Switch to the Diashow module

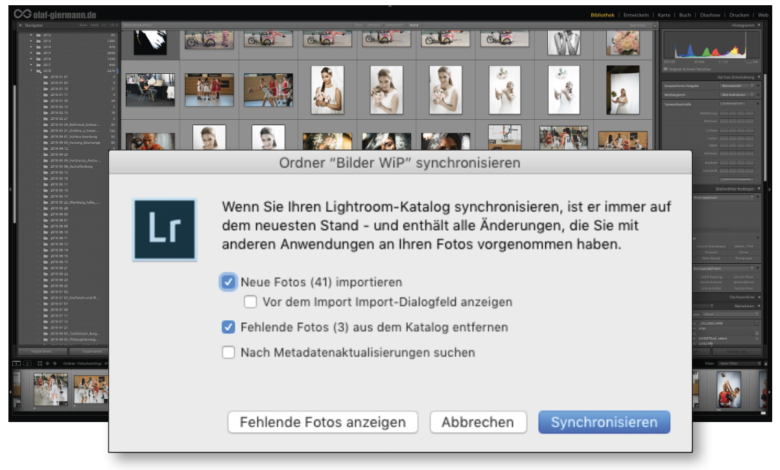pyautogui.click(x=710, y=15)
